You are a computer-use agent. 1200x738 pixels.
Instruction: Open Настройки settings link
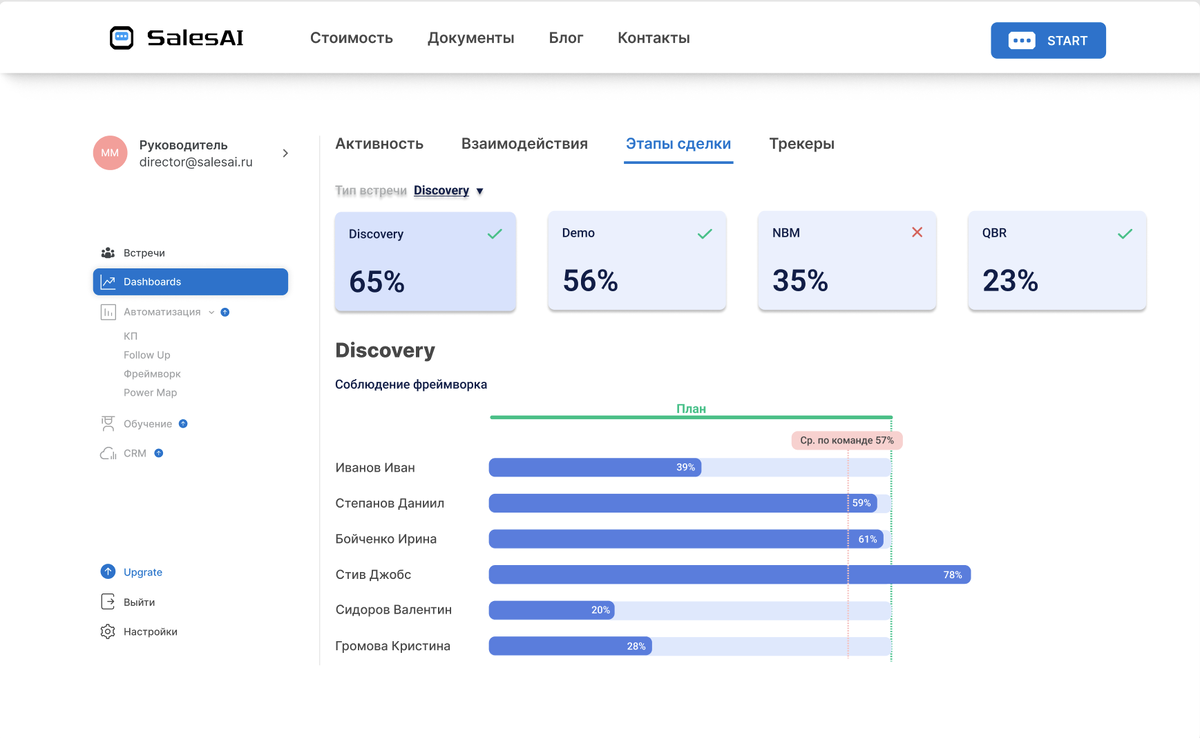tap(150, 632)
